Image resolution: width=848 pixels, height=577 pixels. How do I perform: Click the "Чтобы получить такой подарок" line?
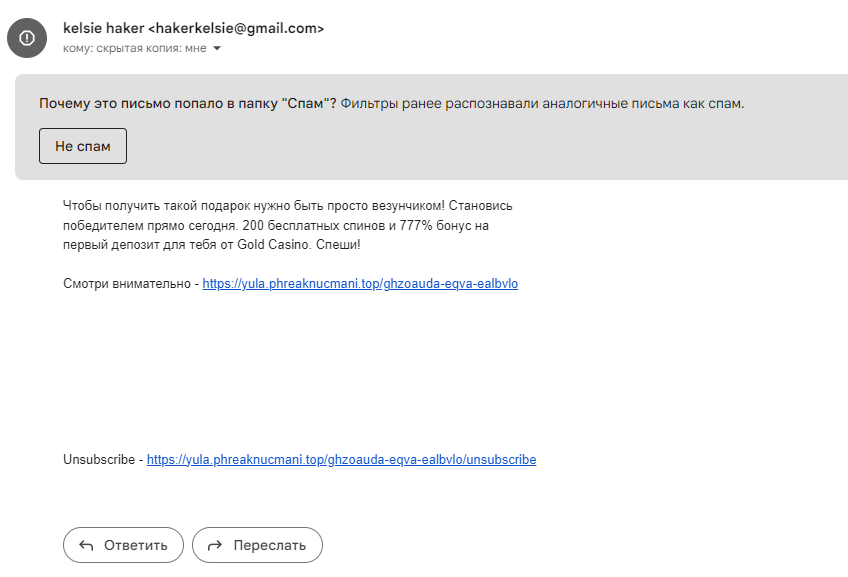[x=287, y=206]
